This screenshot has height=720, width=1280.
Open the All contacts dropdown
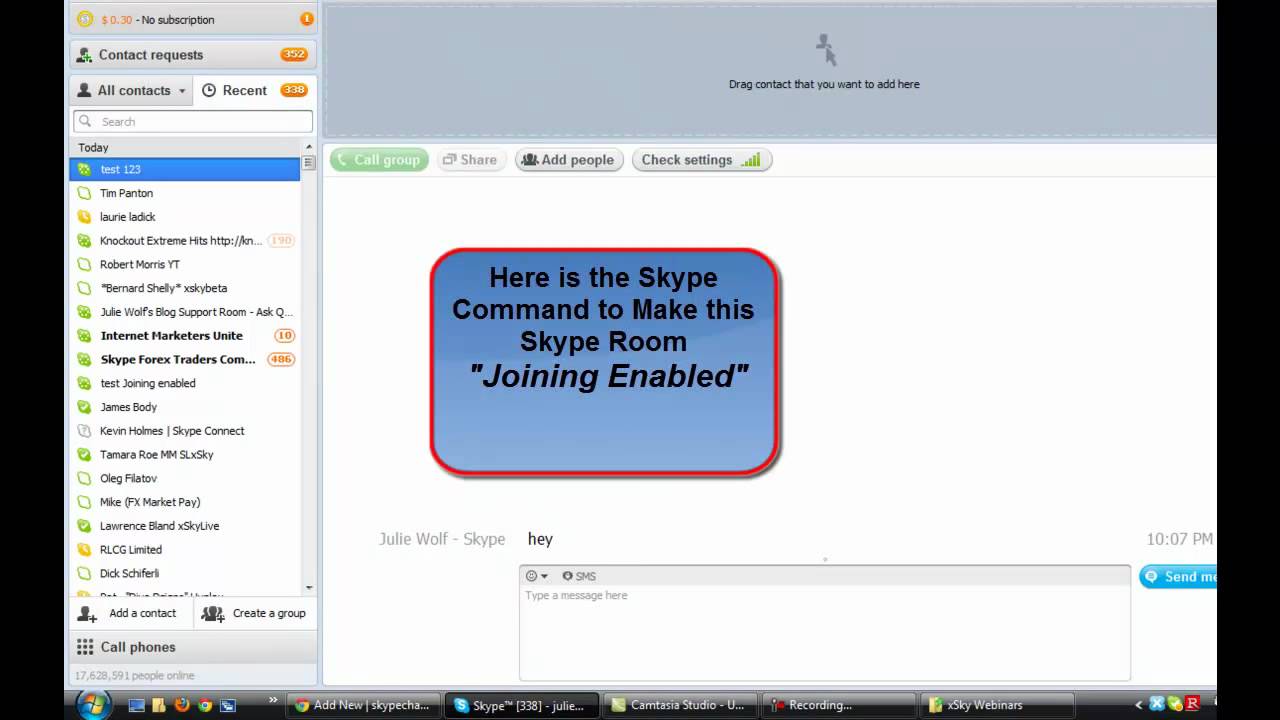[x=132, y=90]
